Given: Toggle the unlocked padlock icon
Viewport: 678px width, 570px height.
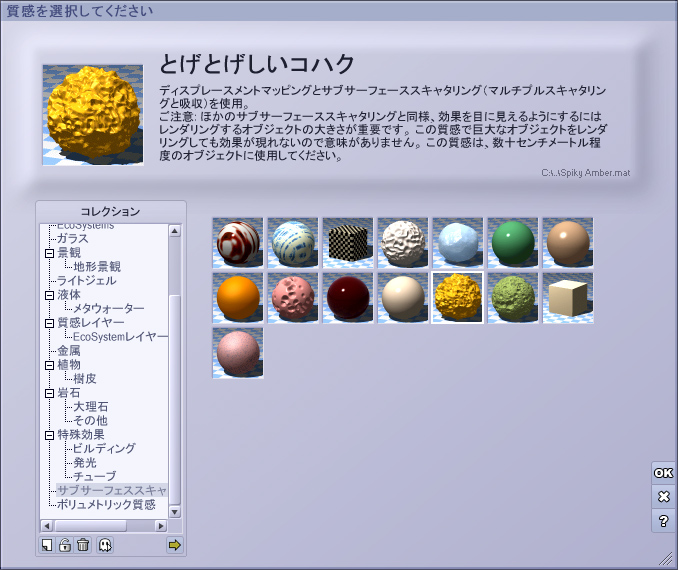Looking at the screenshot, I should [65, 545].
